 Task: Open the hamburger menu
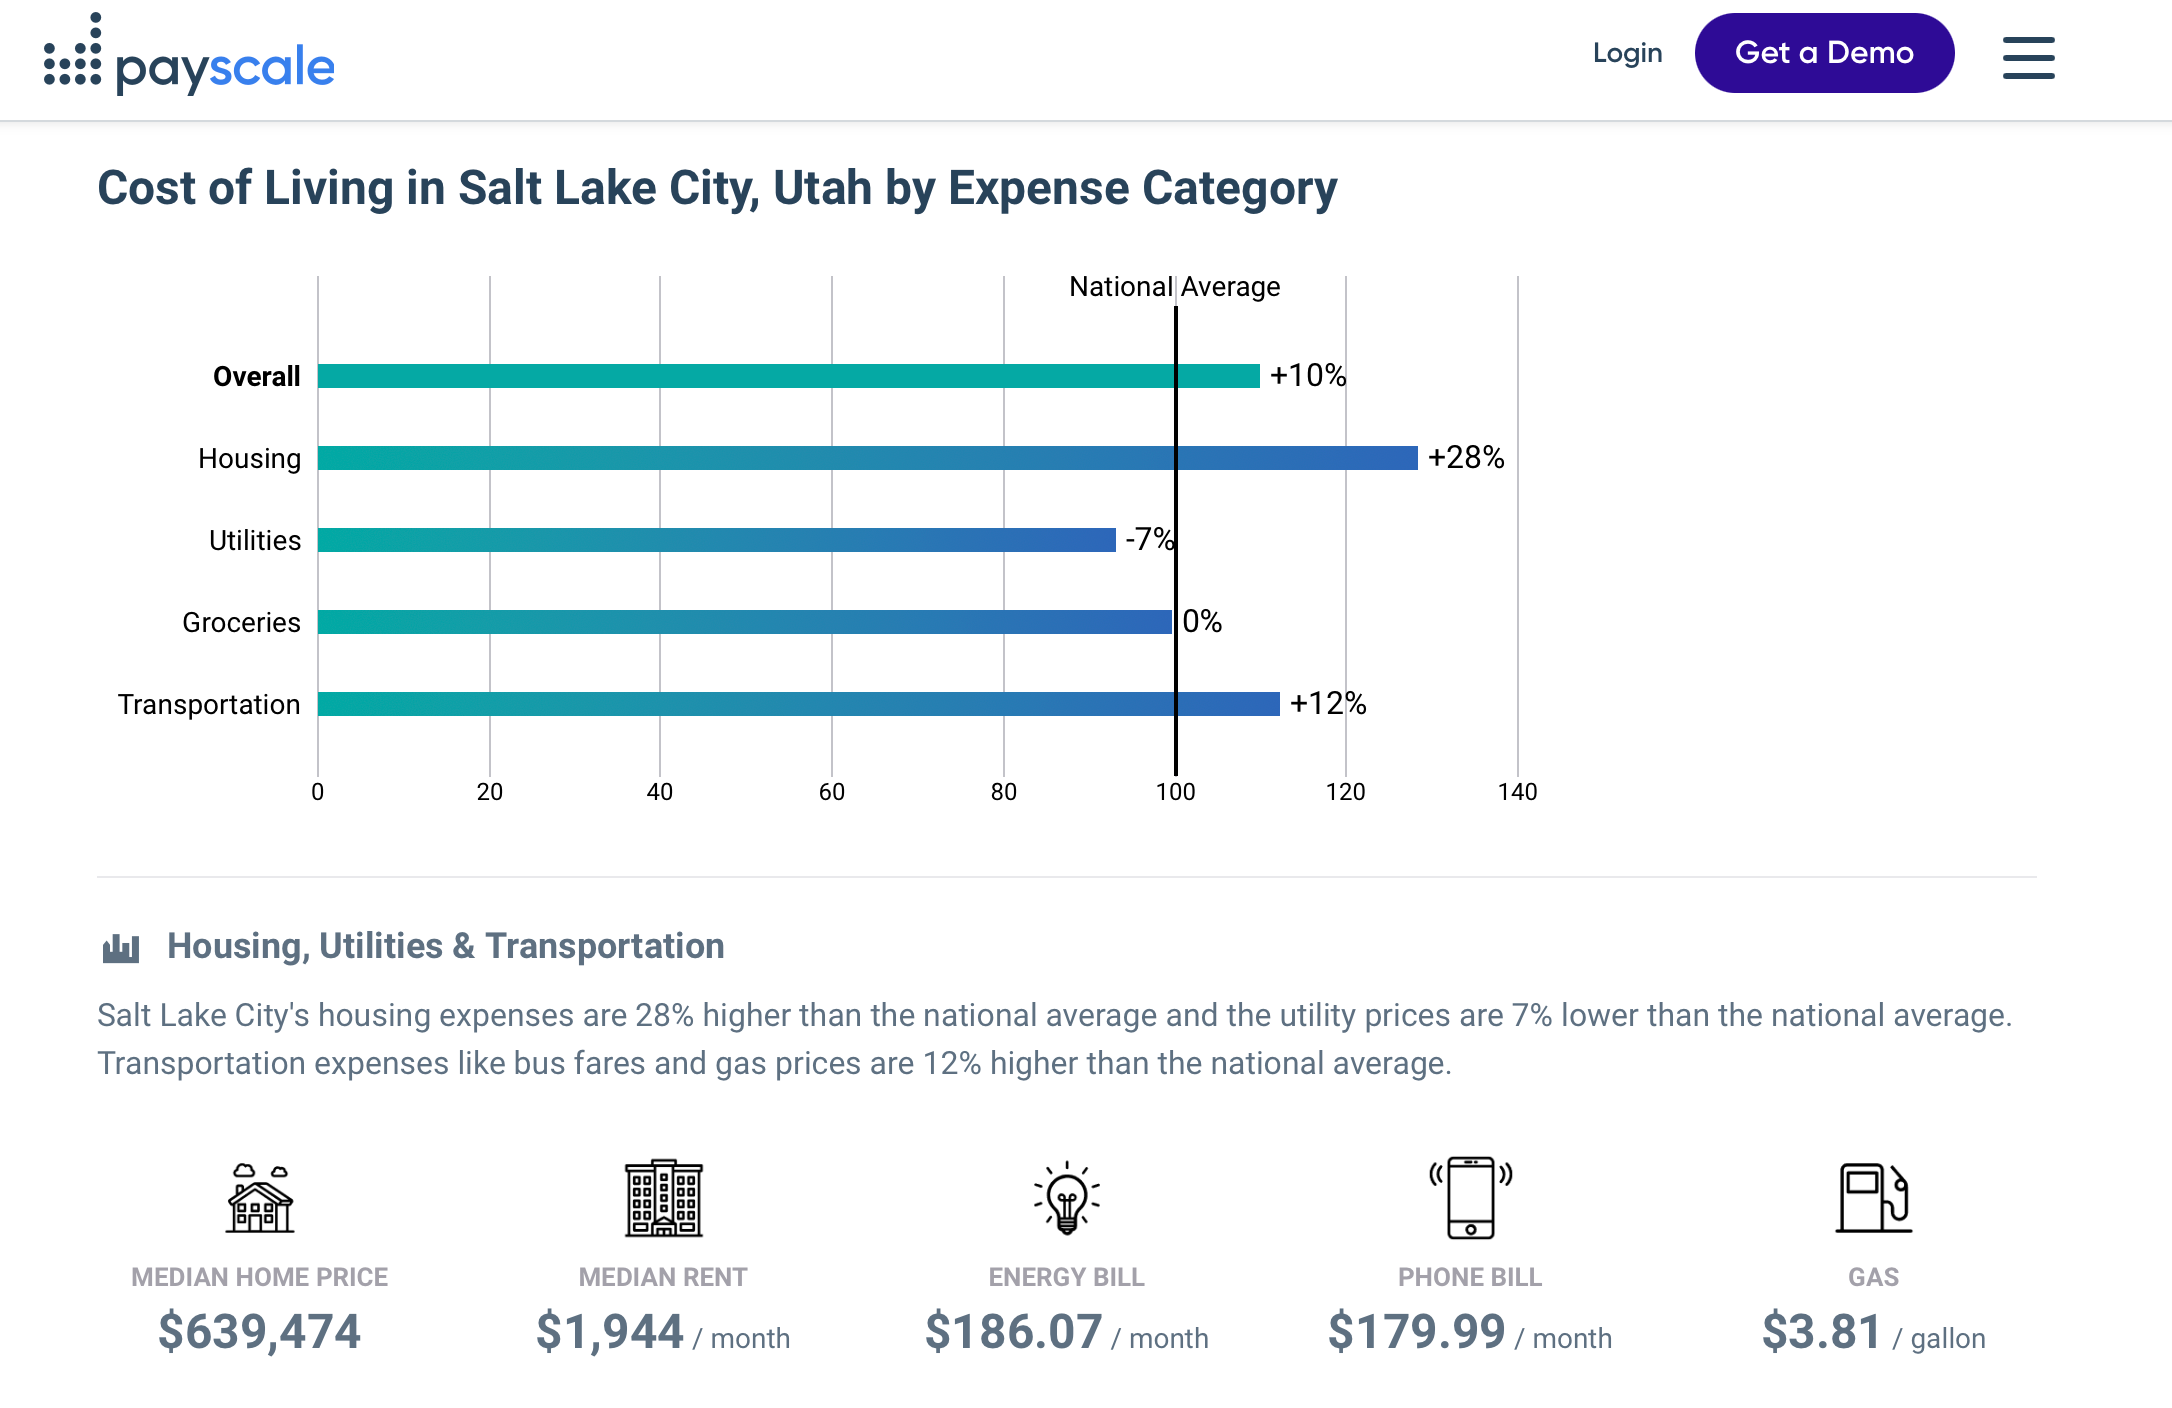(2027, 57)
